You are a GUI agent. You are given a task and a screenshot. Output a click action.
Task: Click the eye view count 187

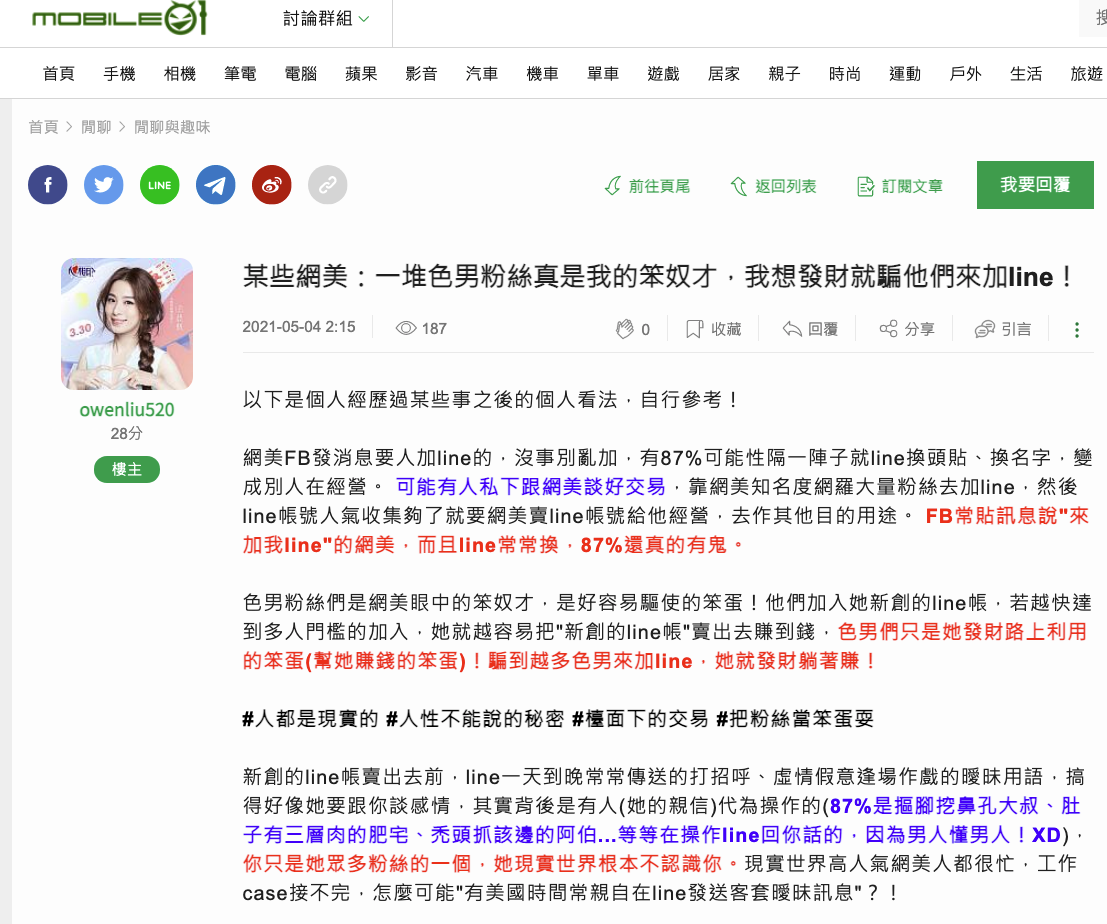pyautogui.click(x=421, y=328)
